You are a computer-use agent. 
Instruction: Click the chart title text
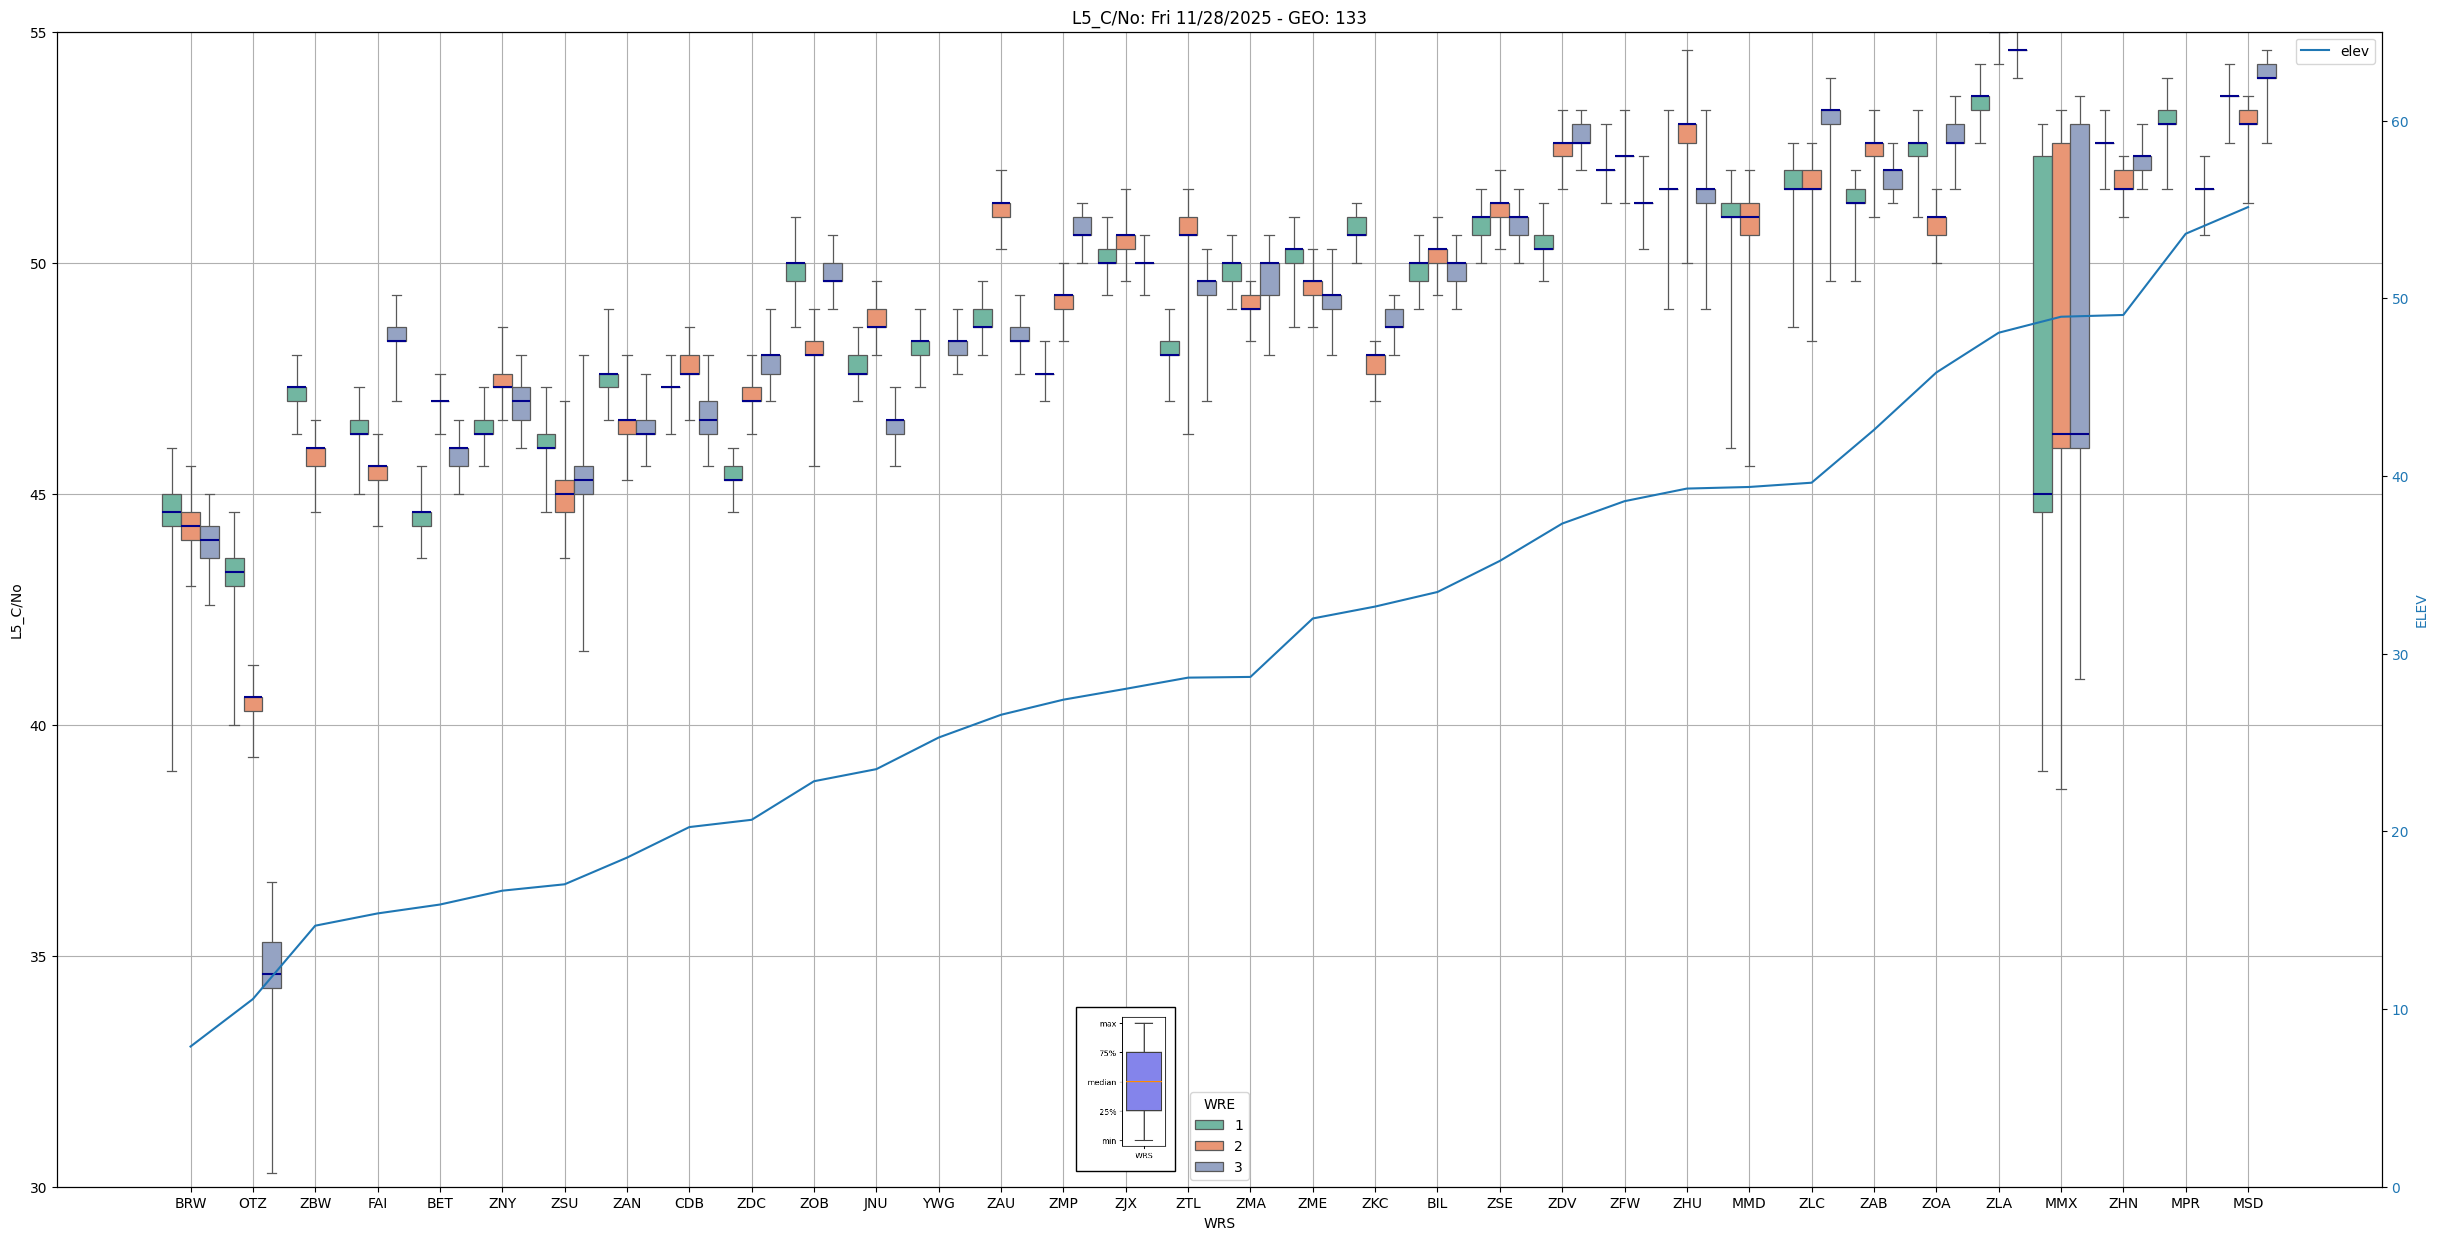[x=1218, y=18]
